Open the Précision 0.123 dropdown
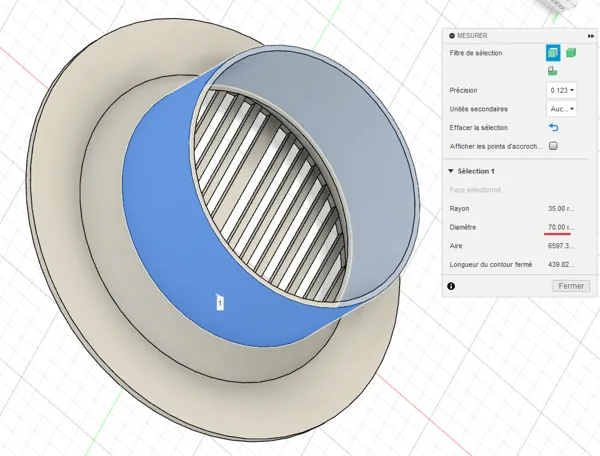 tap(561, 90)
